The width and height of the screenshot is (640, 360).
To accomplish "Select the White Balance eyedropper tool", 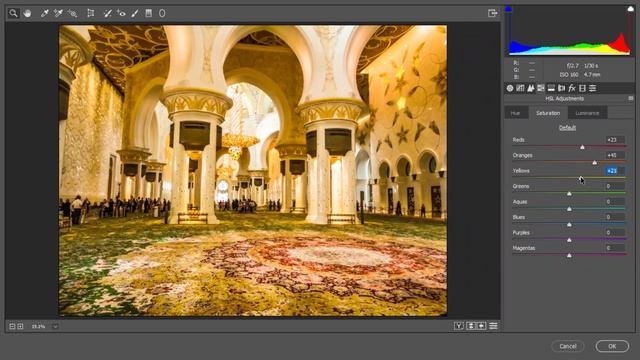I will (x=44, y=13).
